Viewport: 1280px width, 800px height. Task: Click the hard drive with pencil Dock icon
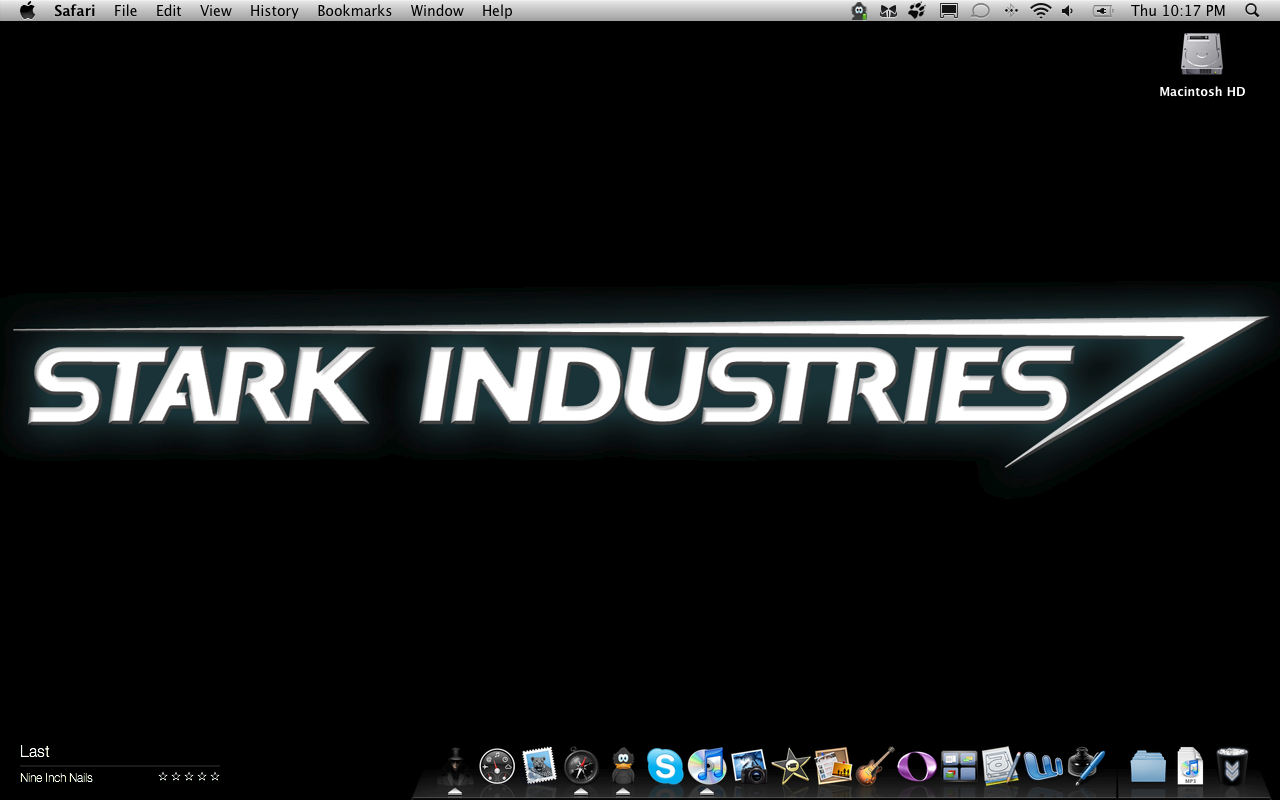point(1001,766)
